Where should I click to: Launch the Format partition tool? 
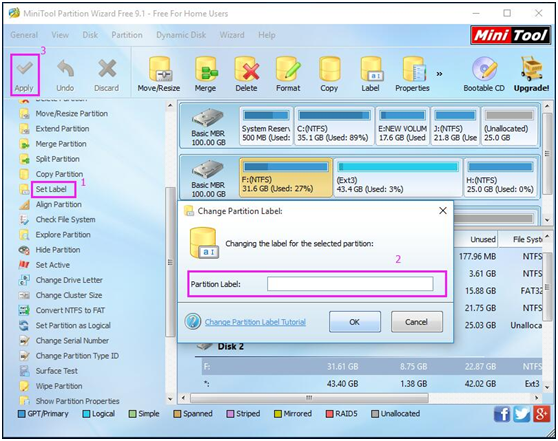coord(288,75)
